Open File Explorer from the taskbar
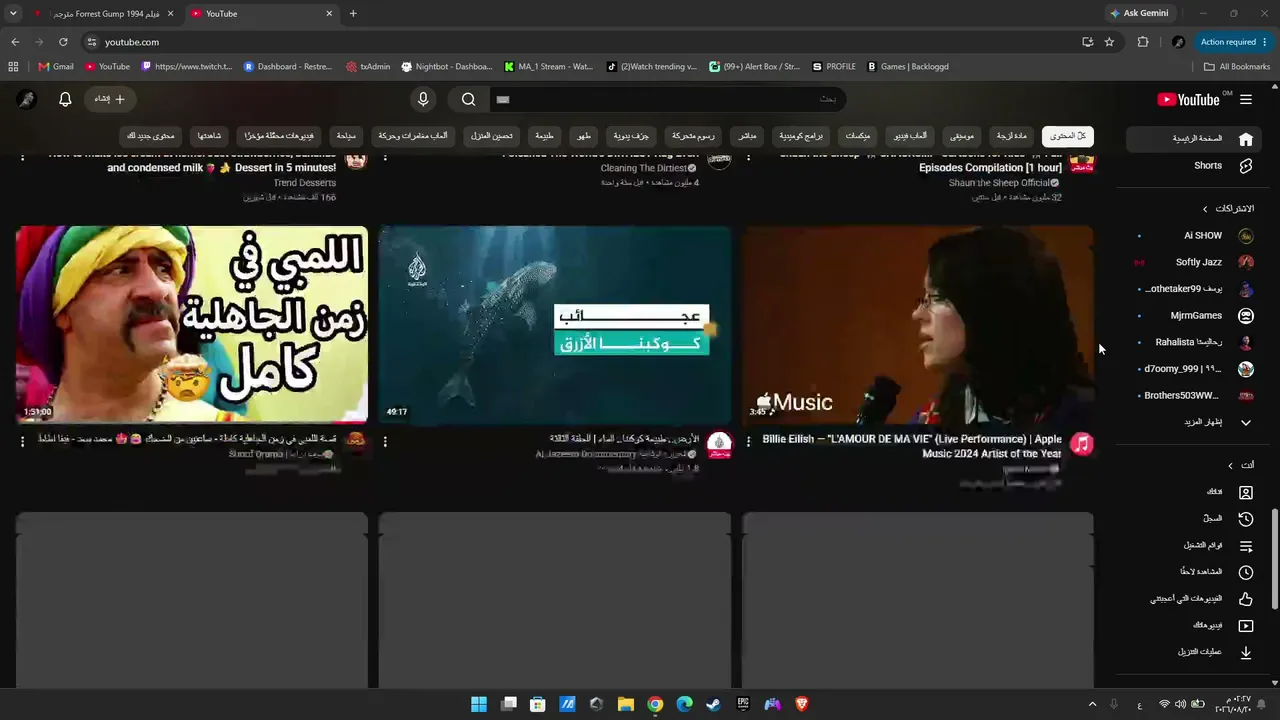 (625, 704)
